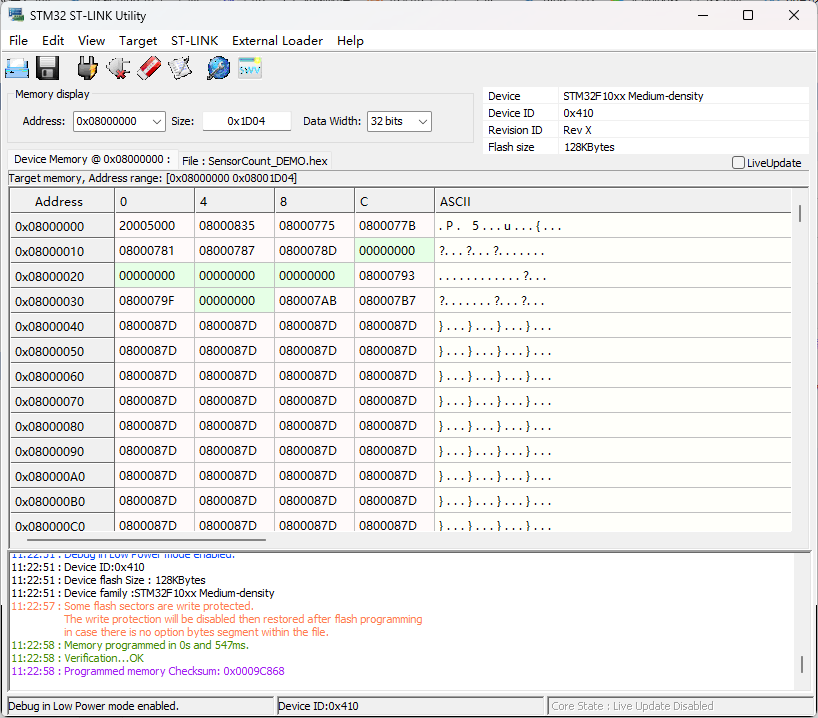
Task: Select memory cell 0800079F
Action: [154, 301]
